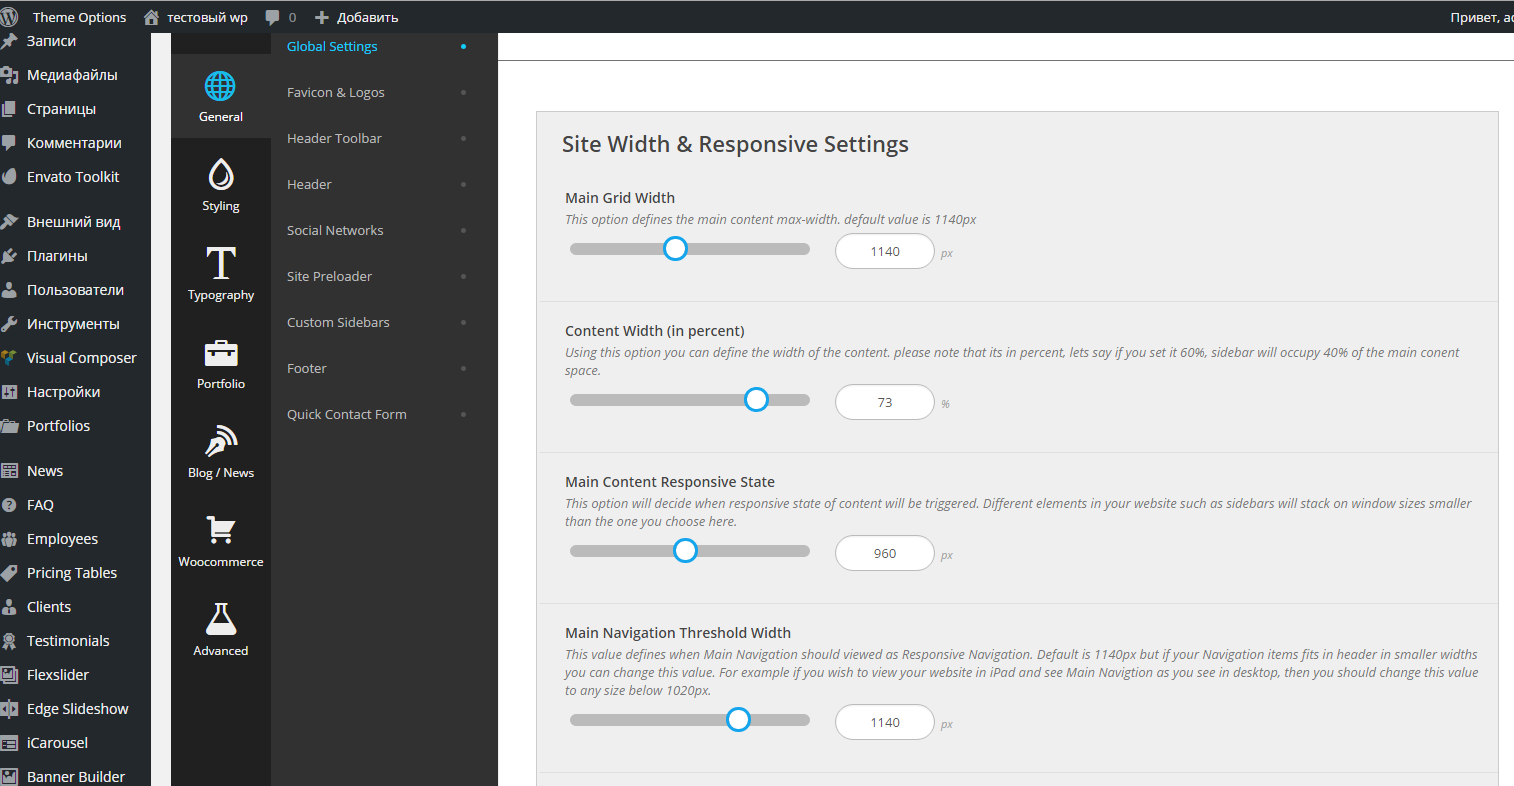
Task: Open Portfolio briefcase icon section
Action: (x=220, y=353)
